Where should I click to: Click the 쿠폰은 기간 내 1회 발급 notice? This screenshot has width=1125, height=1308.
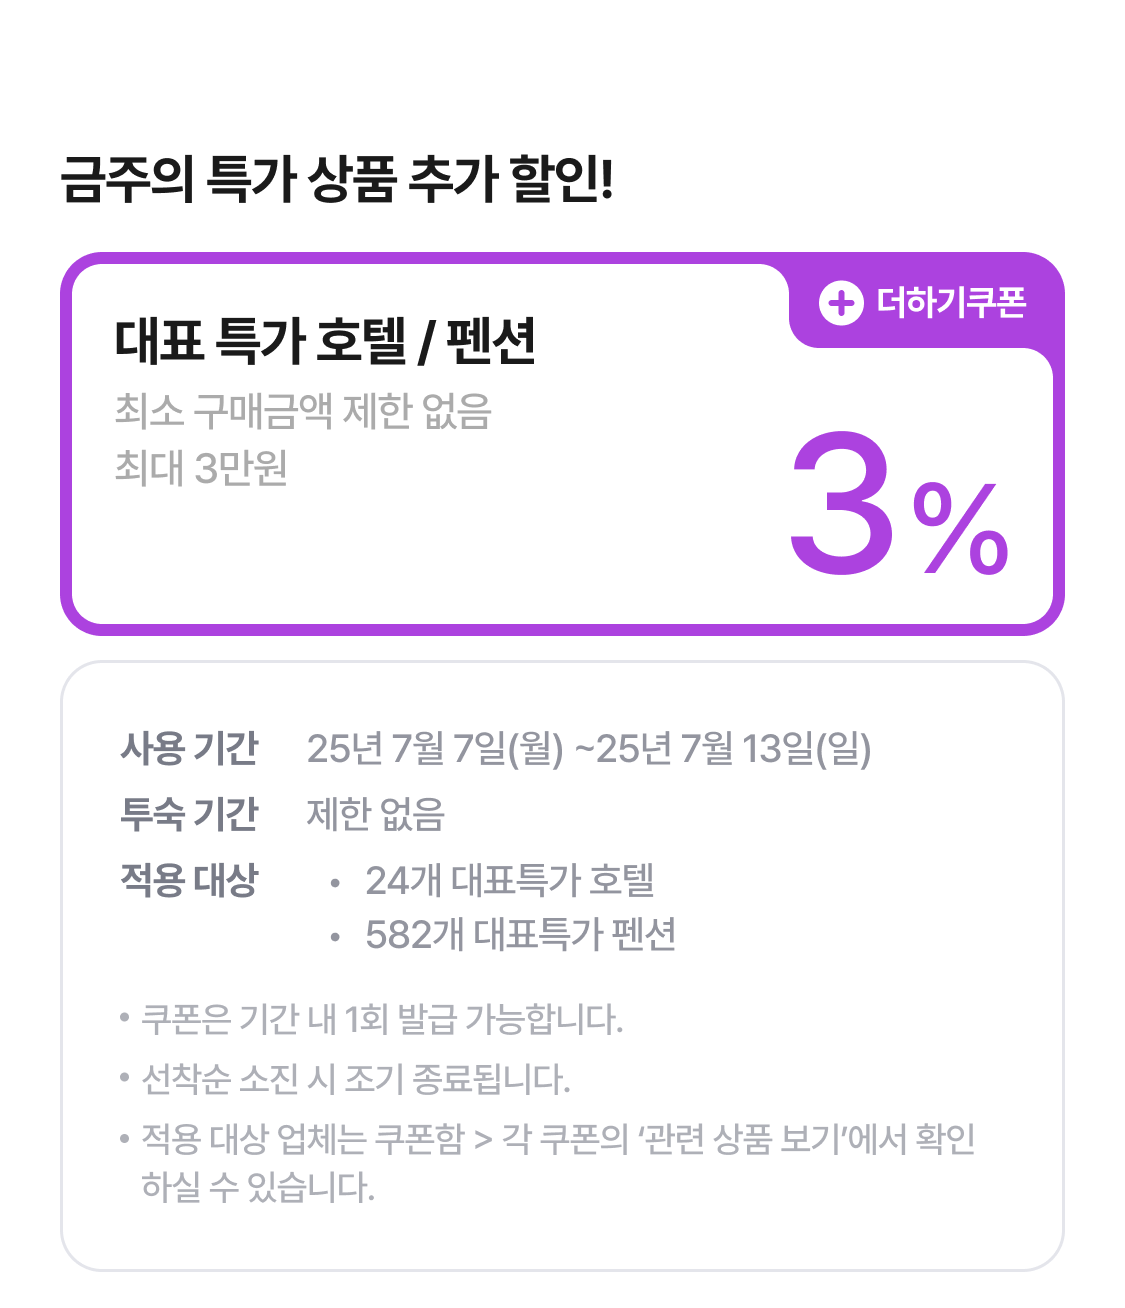381,1020
